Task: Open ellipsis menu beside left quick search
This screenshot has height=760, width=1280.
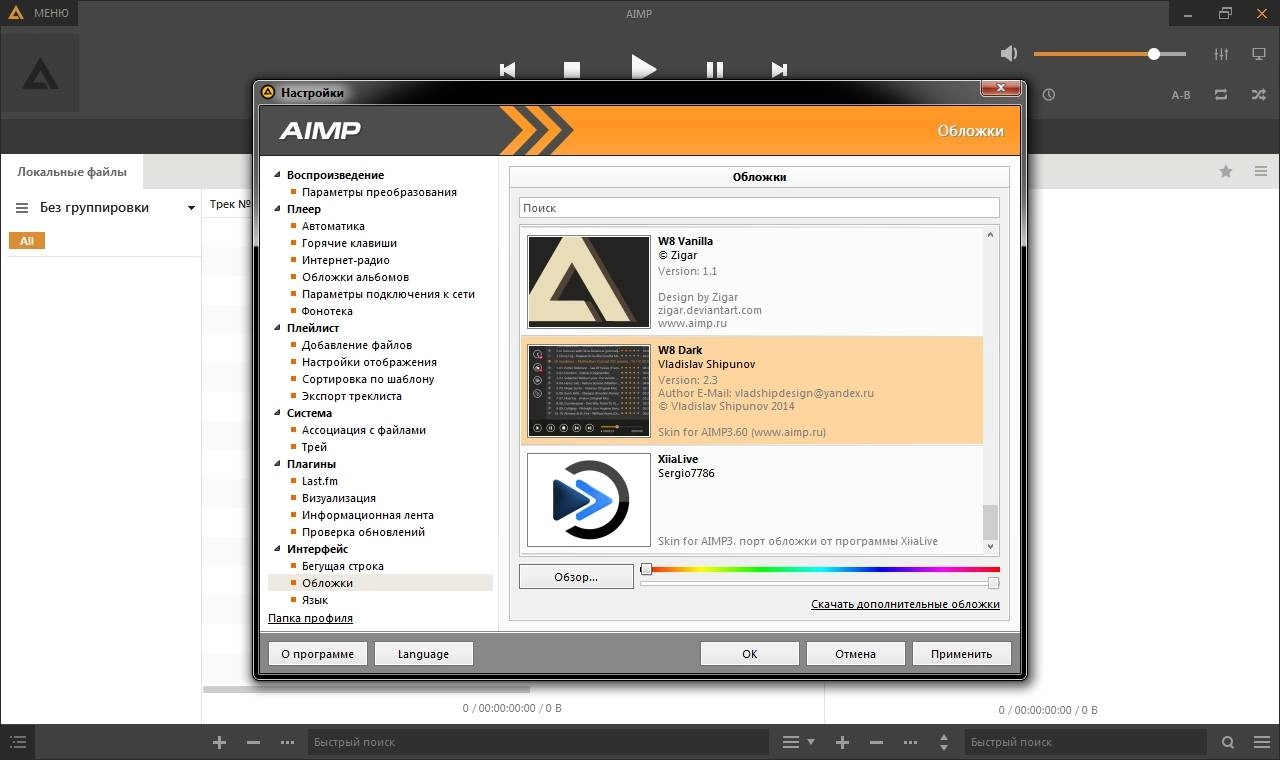Action: pos(288,742)
